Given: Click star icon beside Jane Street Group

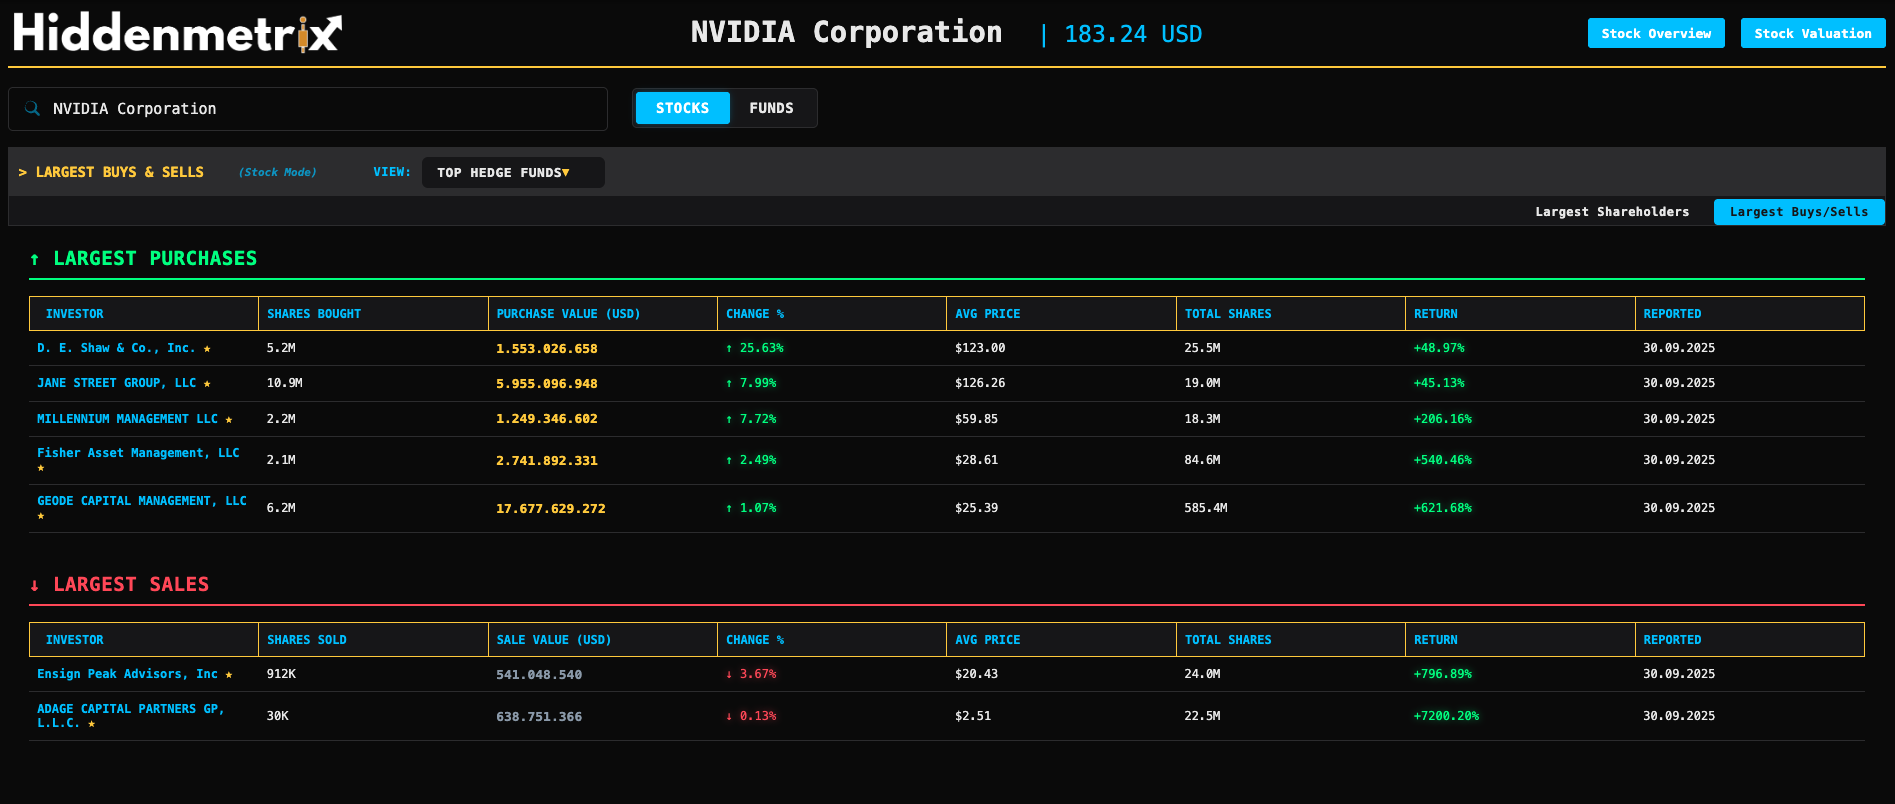Looking at the screenshot, I should 207,384.
